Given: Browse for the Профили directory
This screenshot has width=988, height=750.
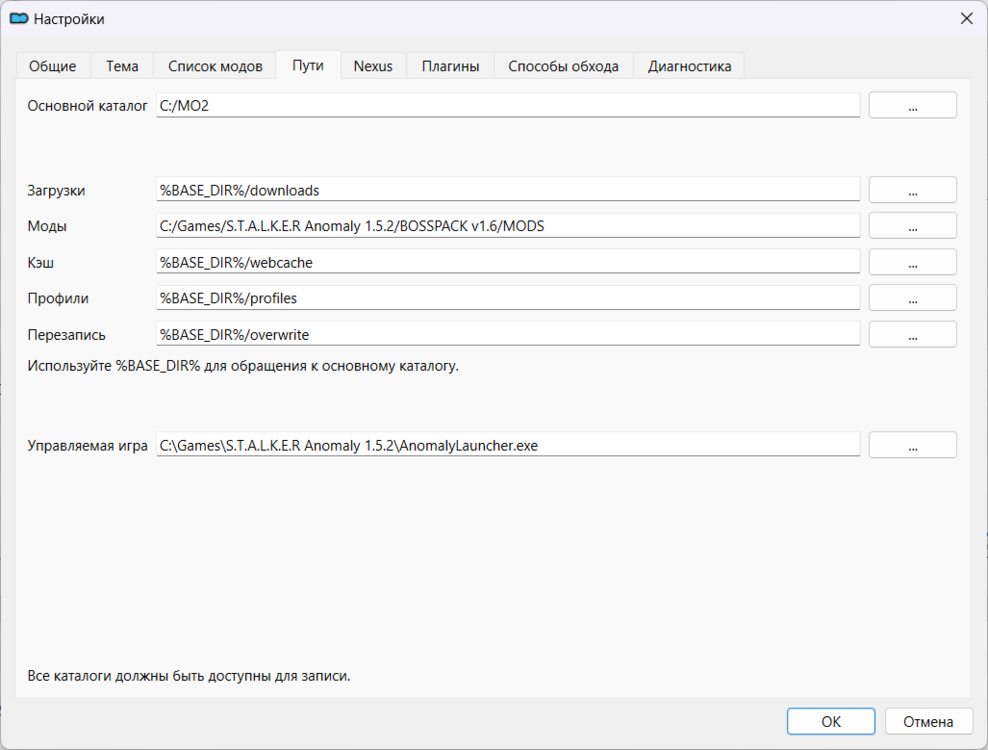Looking at the screenshot, I should point(912,298).
